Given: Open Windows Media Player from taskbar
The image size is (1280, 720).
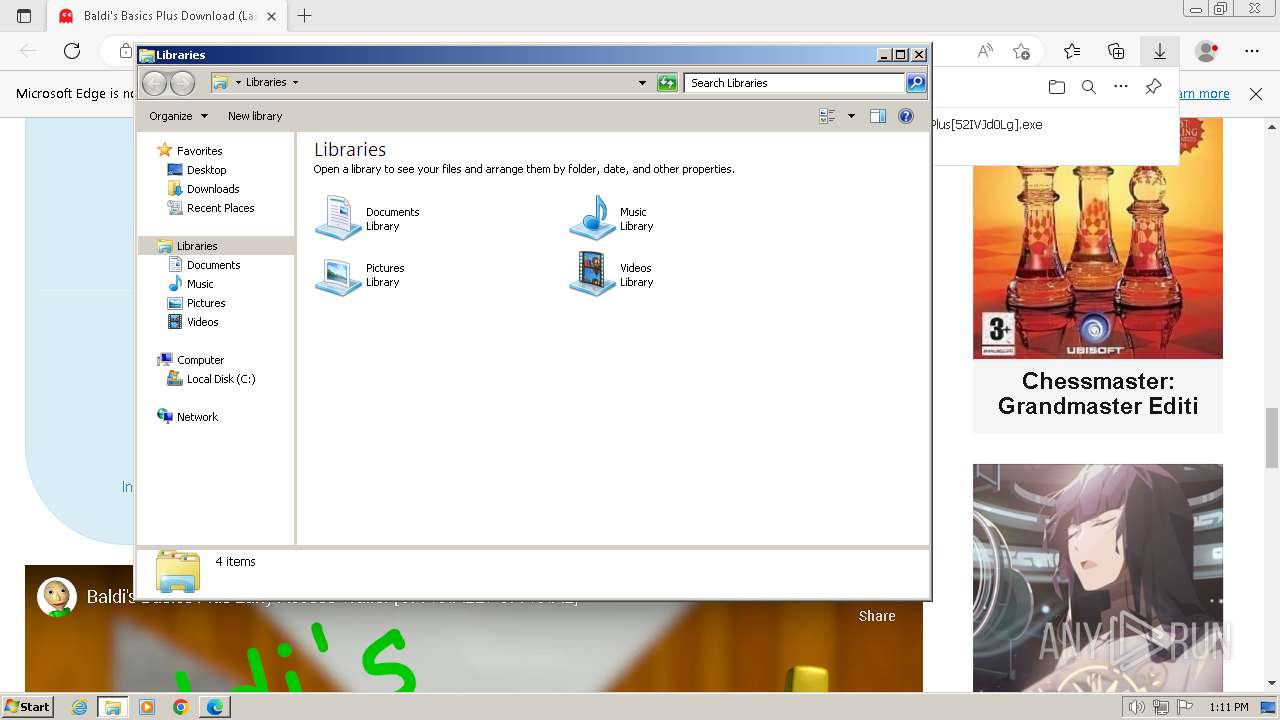Looking at the screenshot, I should [x=147, y=707].
